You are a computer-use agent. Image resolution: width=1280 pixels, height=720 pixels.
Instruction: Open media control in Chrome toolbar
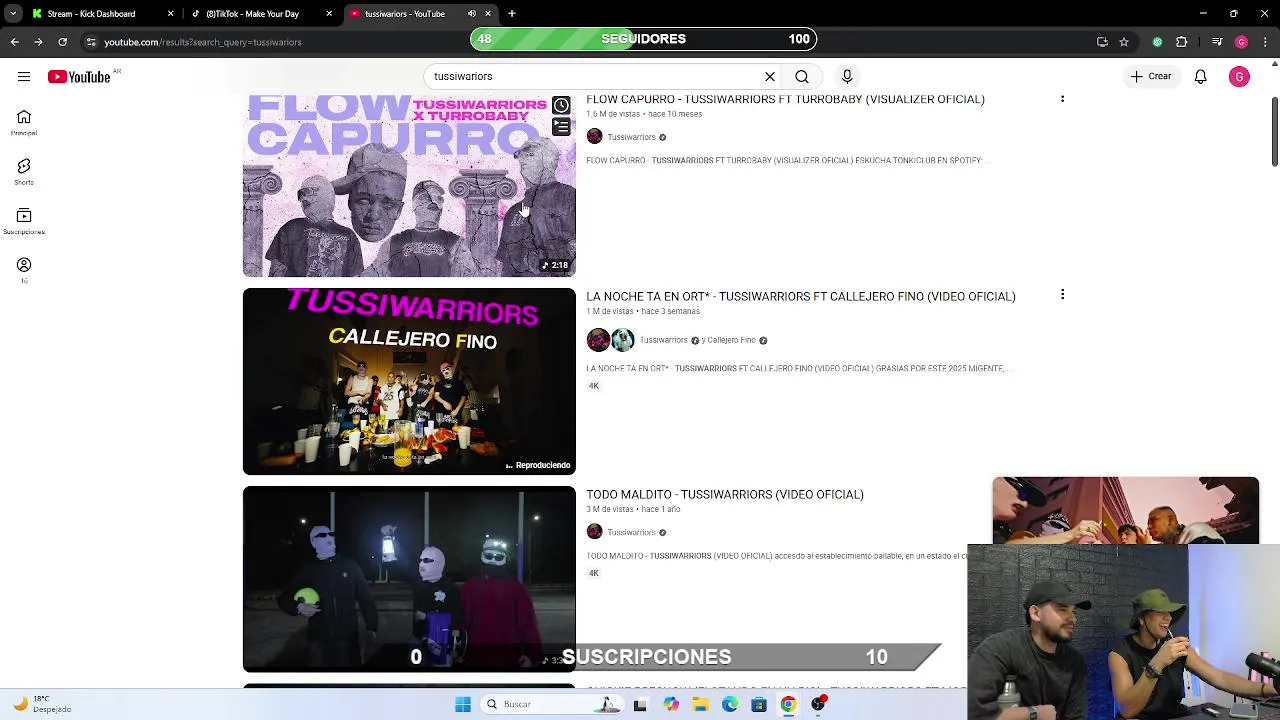[x=1217, y=42]
